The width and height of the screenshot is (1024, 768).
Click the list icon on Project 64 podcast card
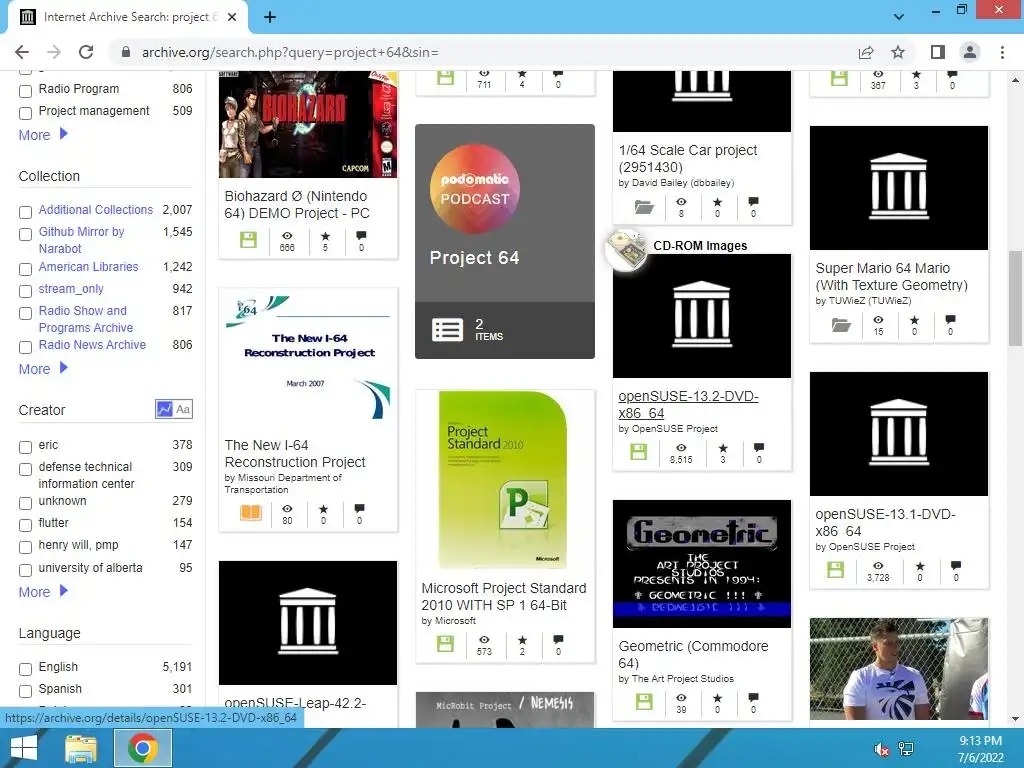[447, 330]
